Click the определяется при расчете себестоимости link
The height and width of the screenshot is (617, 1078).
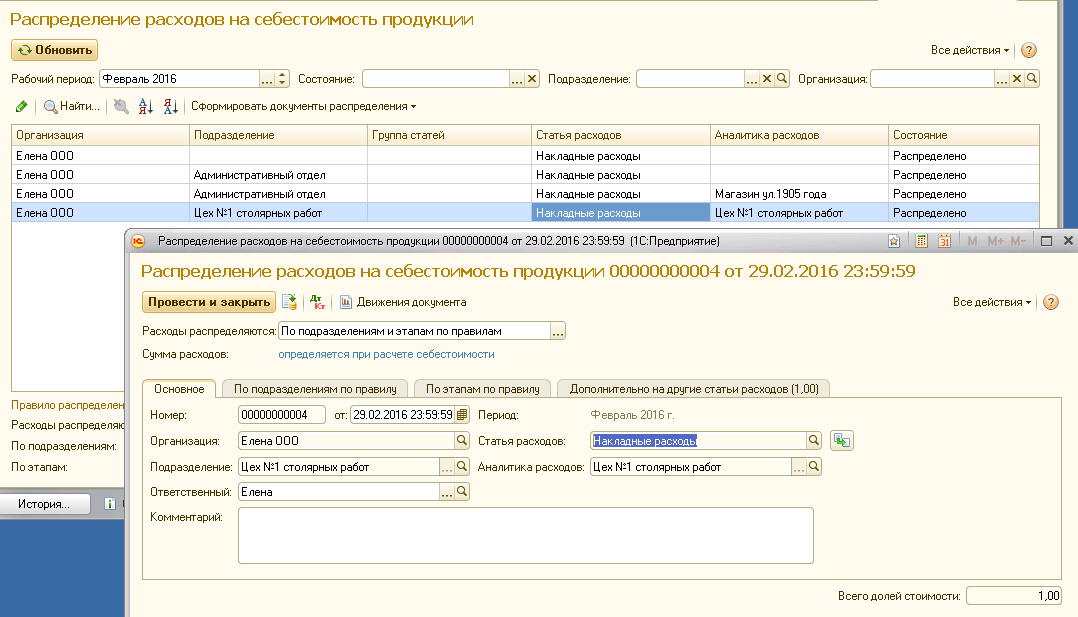(x=386, y=354)
